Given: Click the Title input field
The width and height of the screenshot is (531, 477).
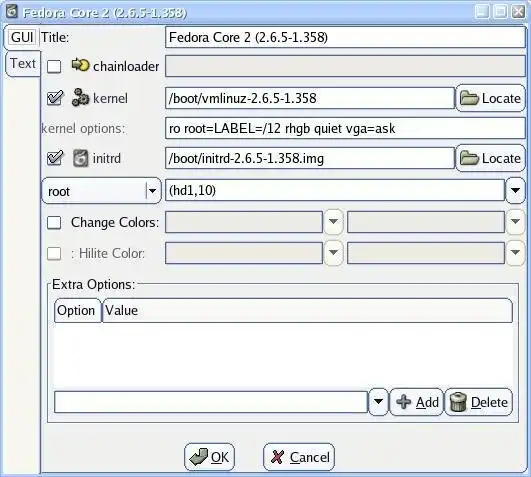Looking at the screenshot, I should 345,37.
